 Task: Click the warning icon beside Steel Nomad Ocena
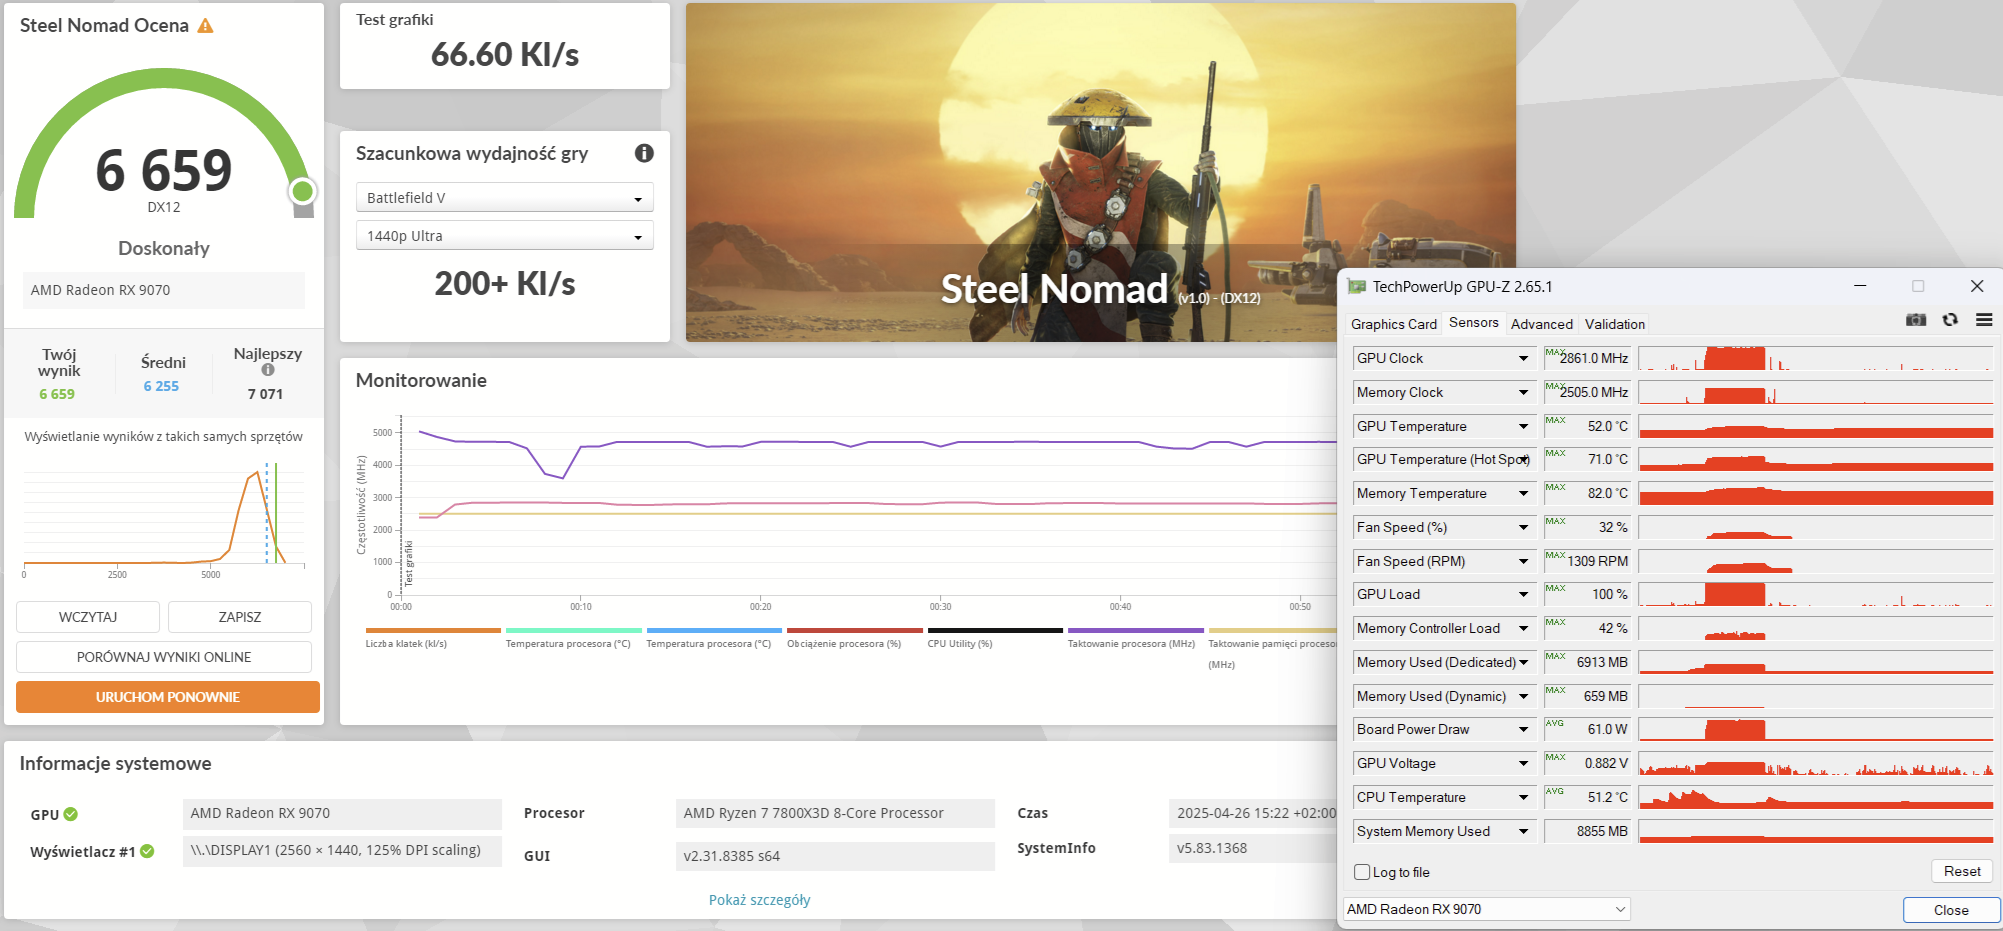(x=205, y=26)
